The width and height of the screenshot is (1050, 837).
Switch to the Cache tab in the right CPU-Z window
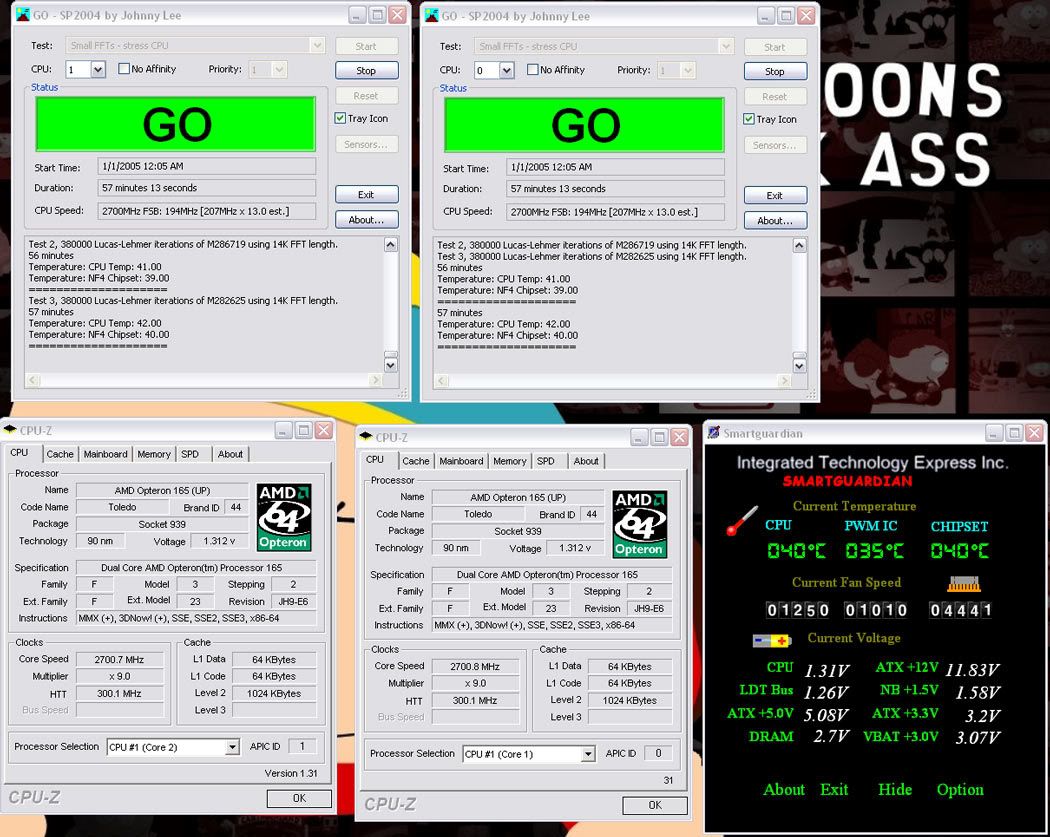(x=415, y=461)
